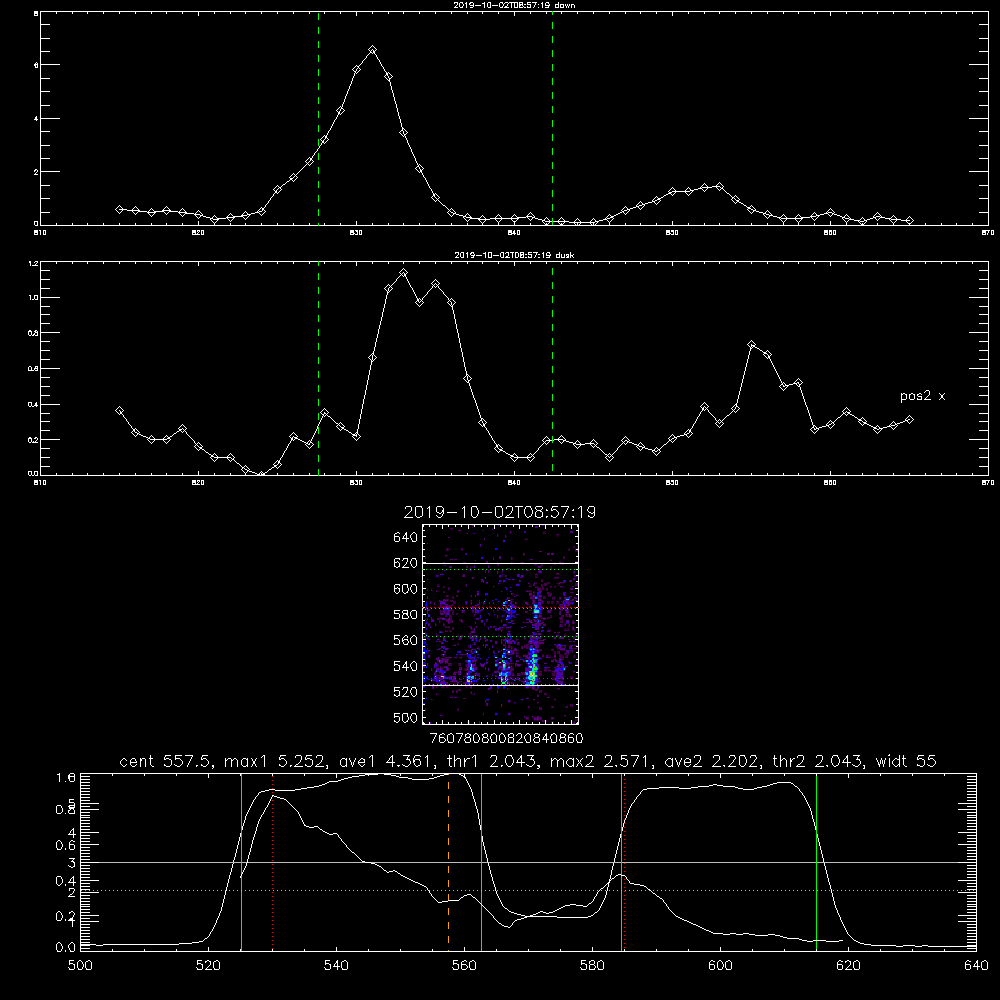Screen dimensions: 1000x1000
Task: Click the '600' y-axis label beside spectral image
Action: (406, 589)
